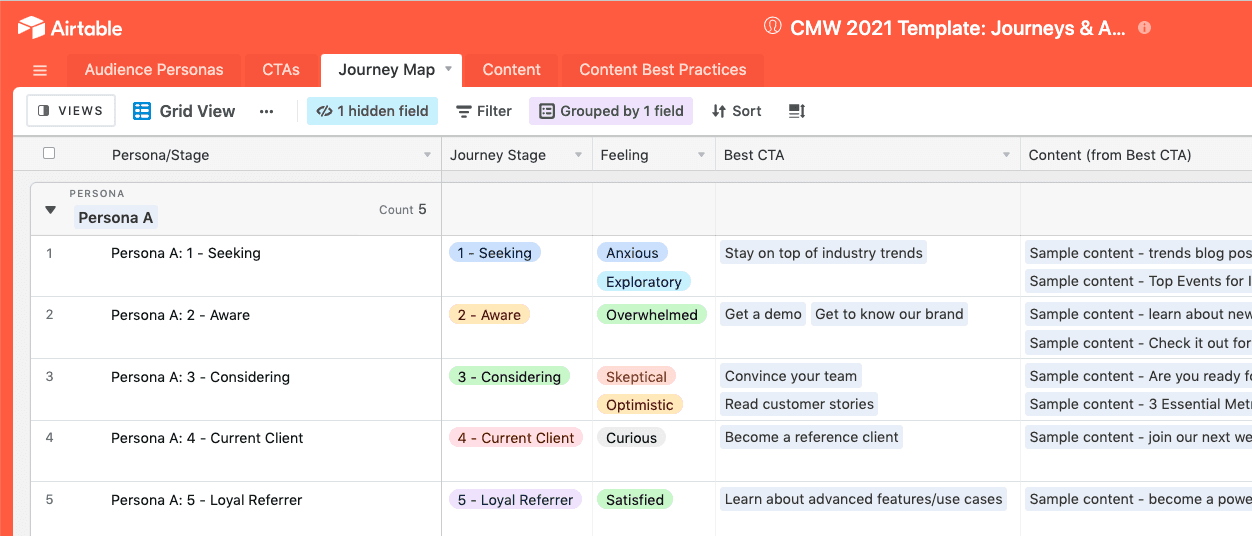The height and width of the screenshot is (536, 1252).
Task: Toggle the Views sidebar
Action: pos(71,111)
